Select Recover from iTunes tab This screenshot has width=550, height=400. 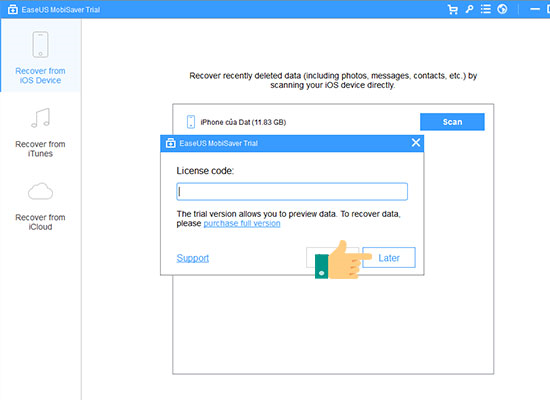pyautogui.click(x=41, y=133)
